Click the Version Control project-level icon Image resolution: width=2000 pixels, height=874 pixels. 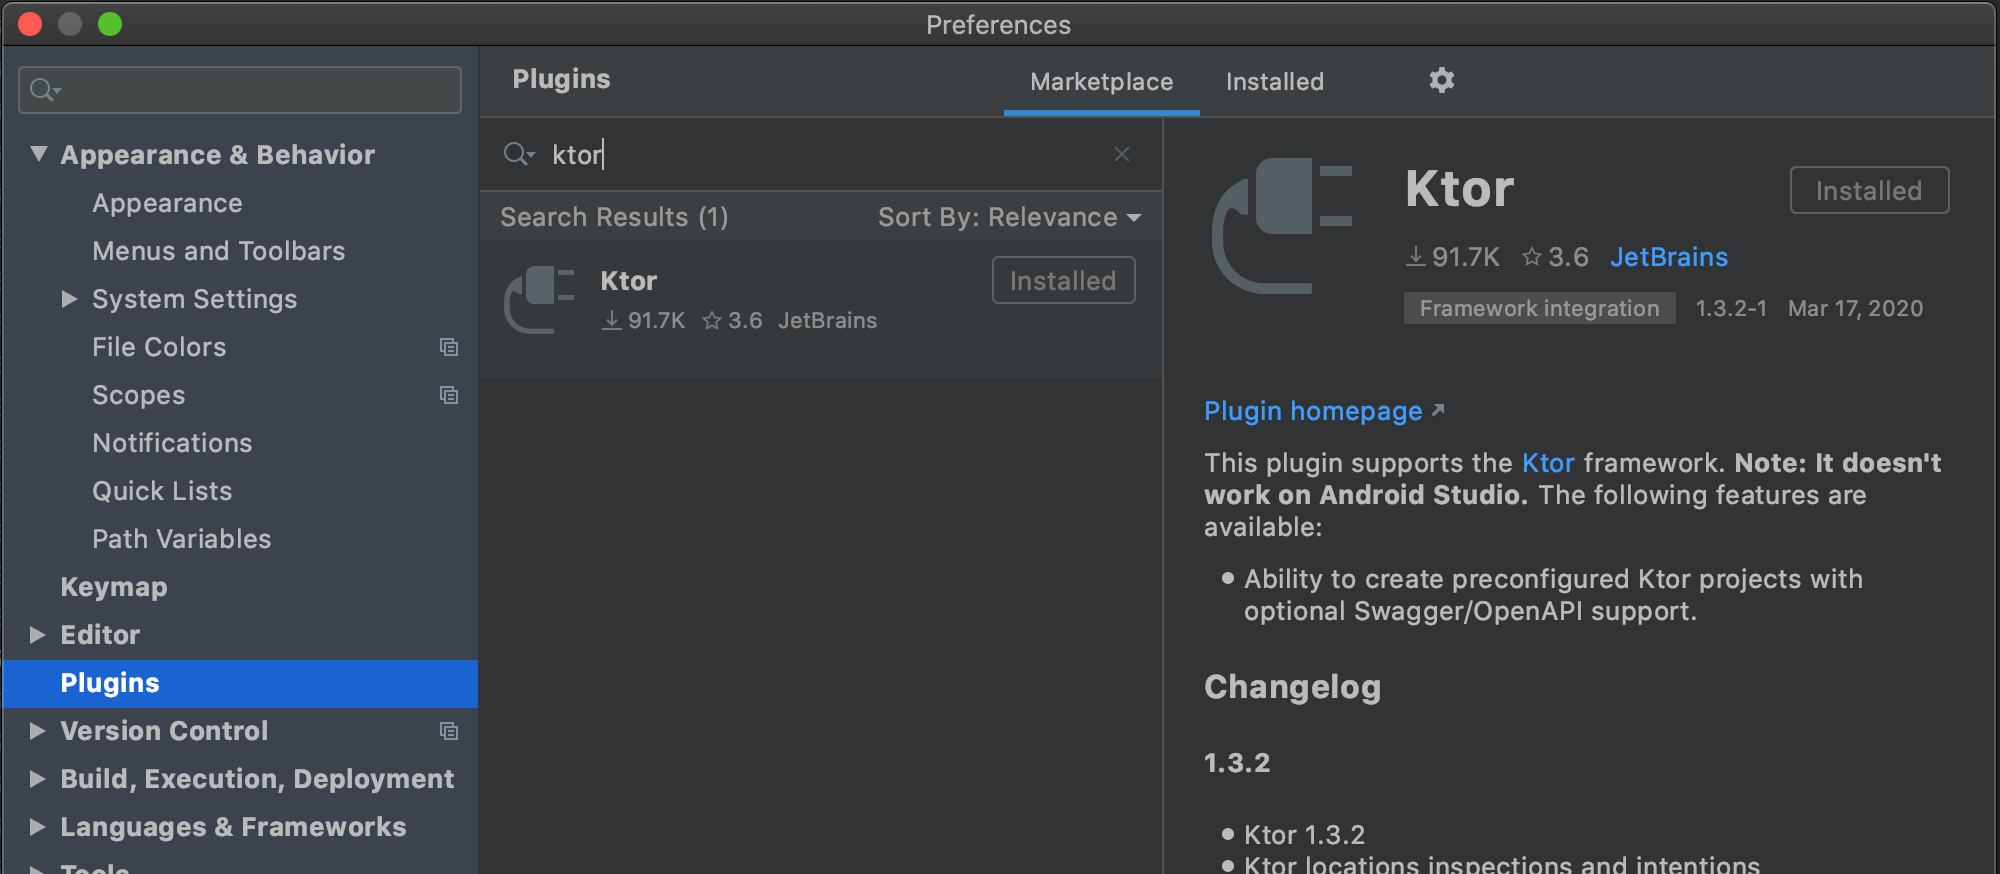click(449, 731)
